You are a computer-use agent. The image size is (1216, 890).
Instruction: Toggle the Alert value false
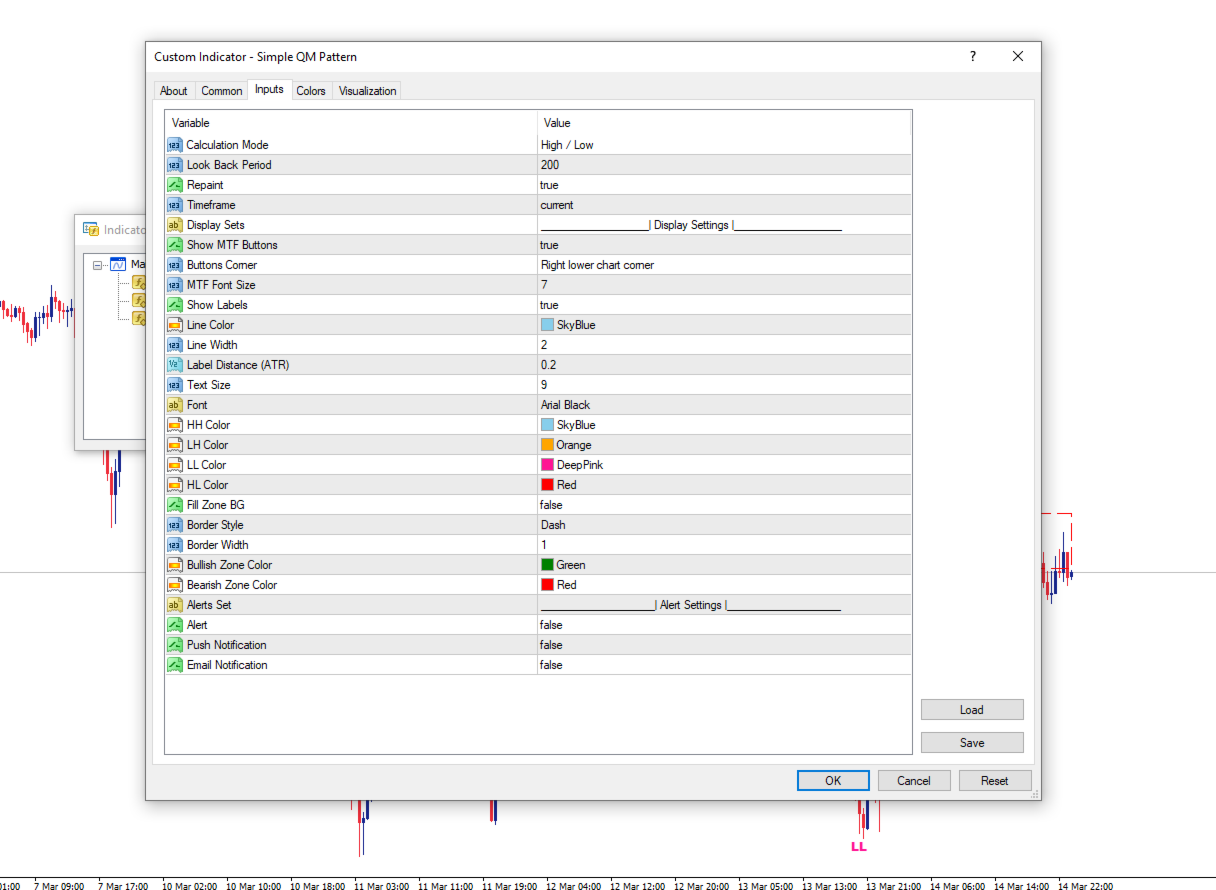[x=724, y=625]
